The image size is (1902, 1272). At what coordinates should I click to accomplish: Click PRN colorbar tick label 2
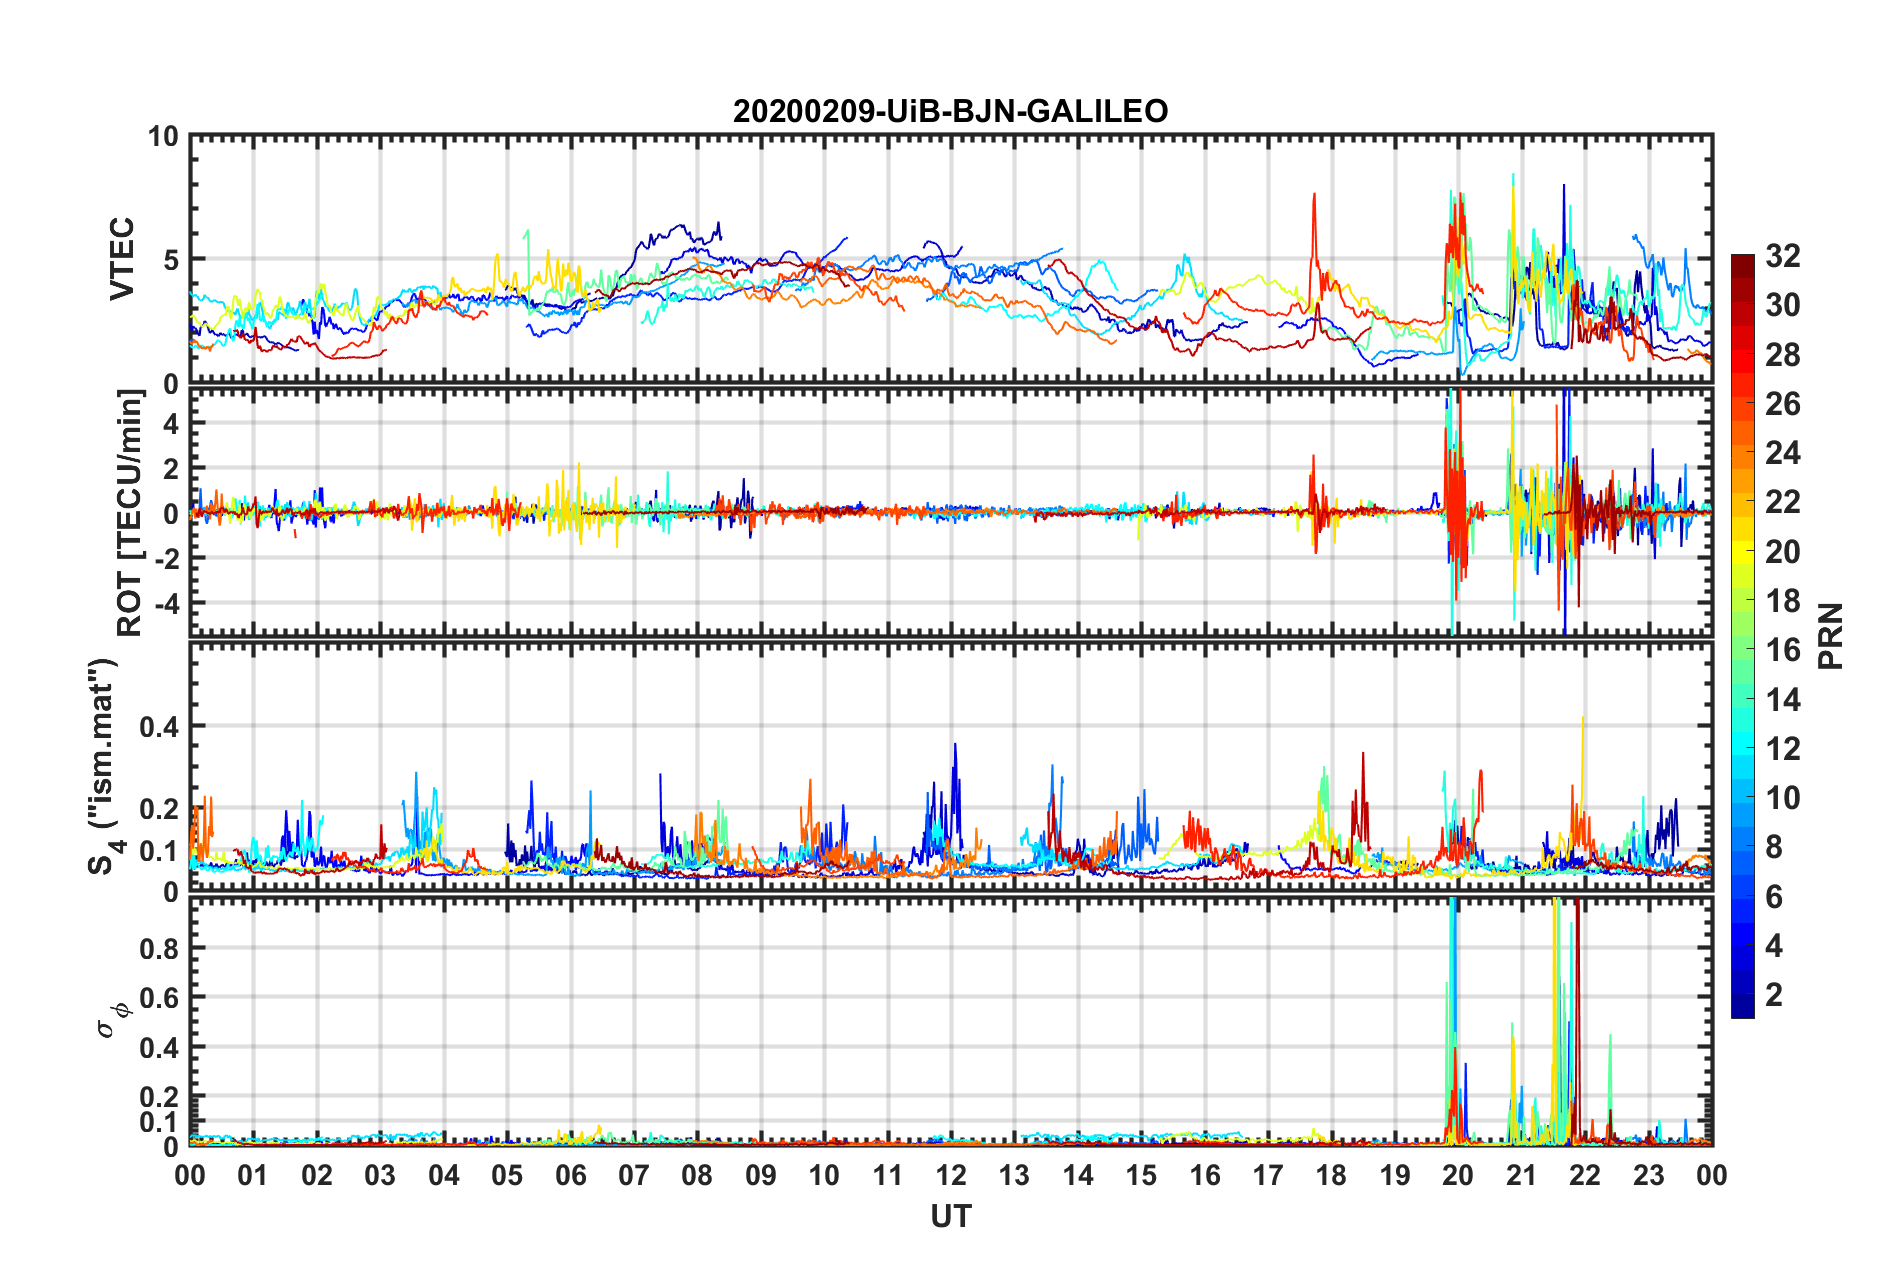1774,994
